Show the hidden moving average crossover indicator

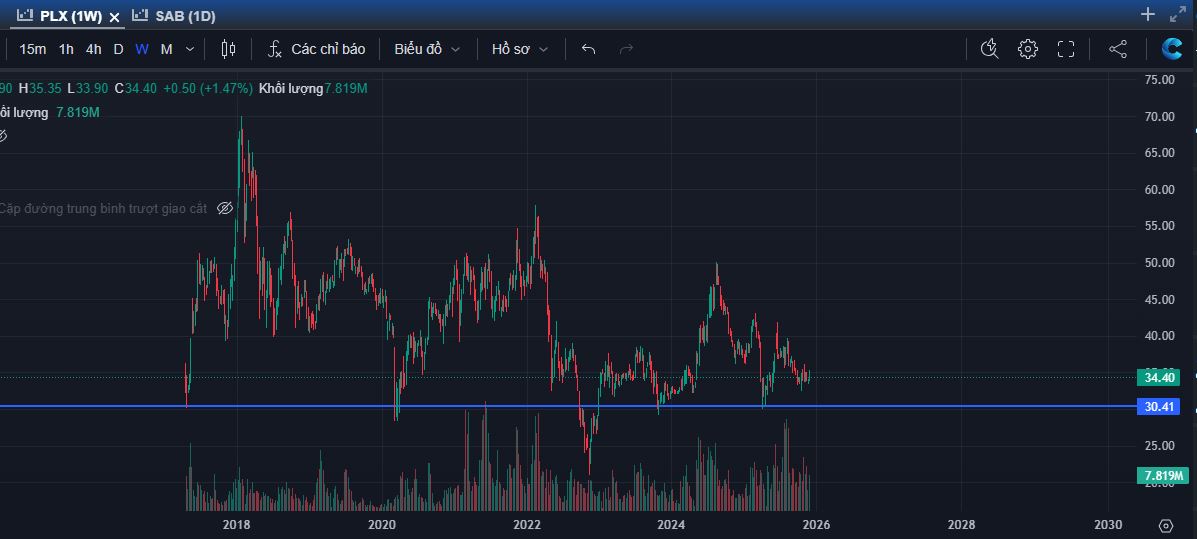point(225,208)
